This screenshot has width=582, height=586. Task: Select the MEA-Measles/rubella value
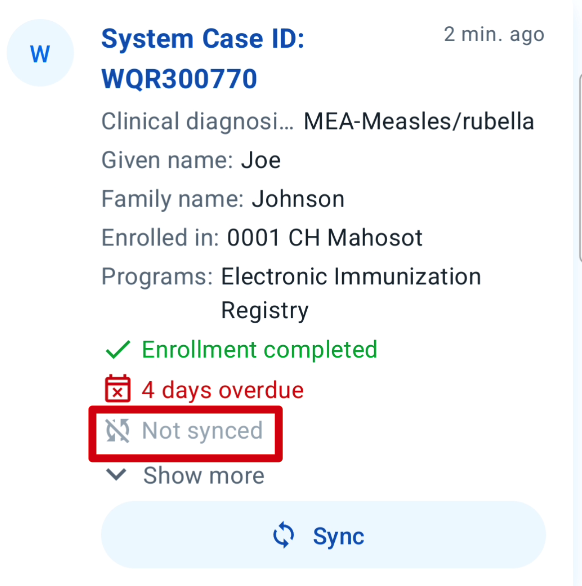pyautogui.click(x=419, y=122)
